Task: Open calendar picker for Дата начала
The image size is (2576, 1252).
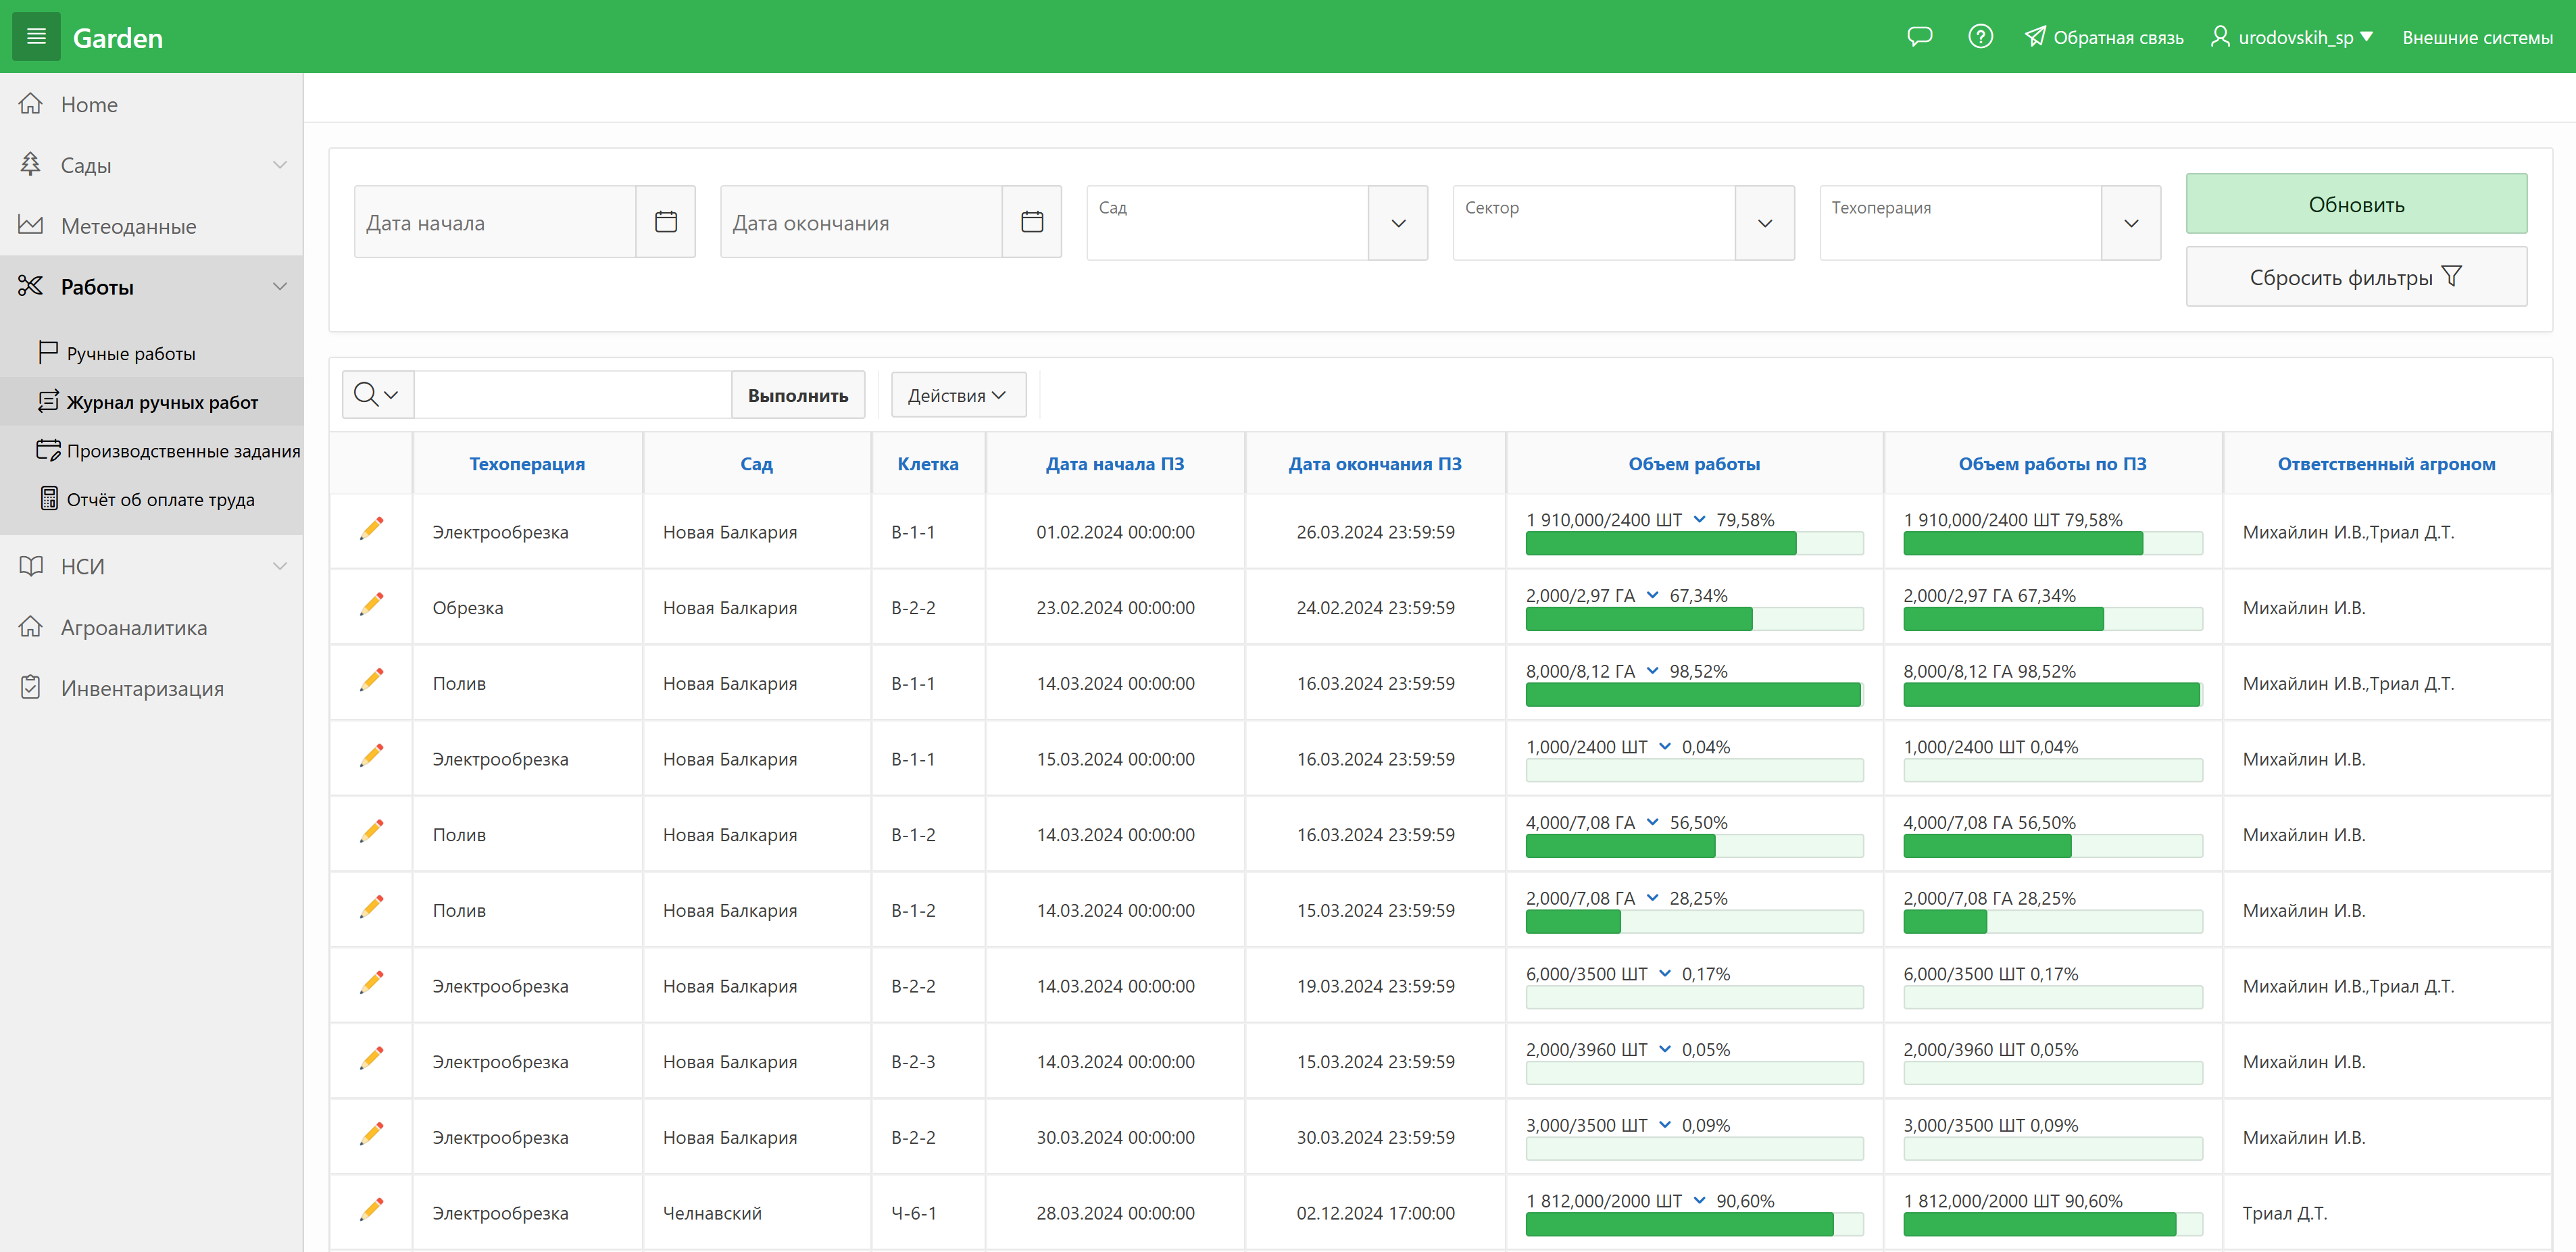Action: 666,222
